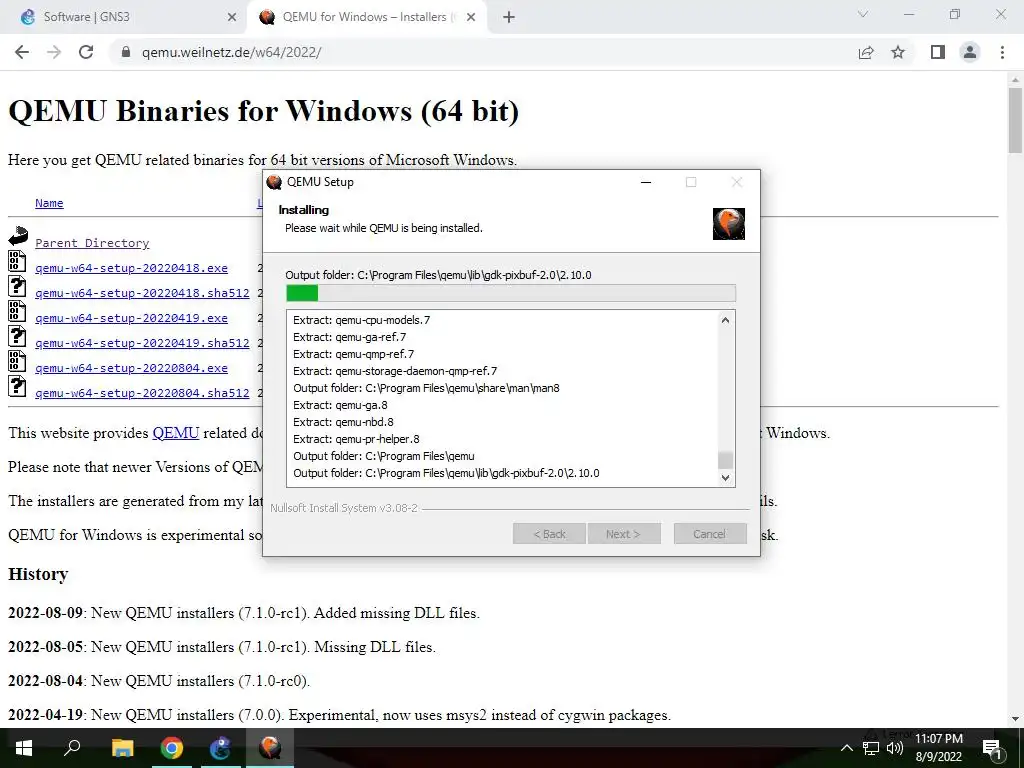Open the Chrome profile avatar
The image size is (1024, 768).
point(970,52)
